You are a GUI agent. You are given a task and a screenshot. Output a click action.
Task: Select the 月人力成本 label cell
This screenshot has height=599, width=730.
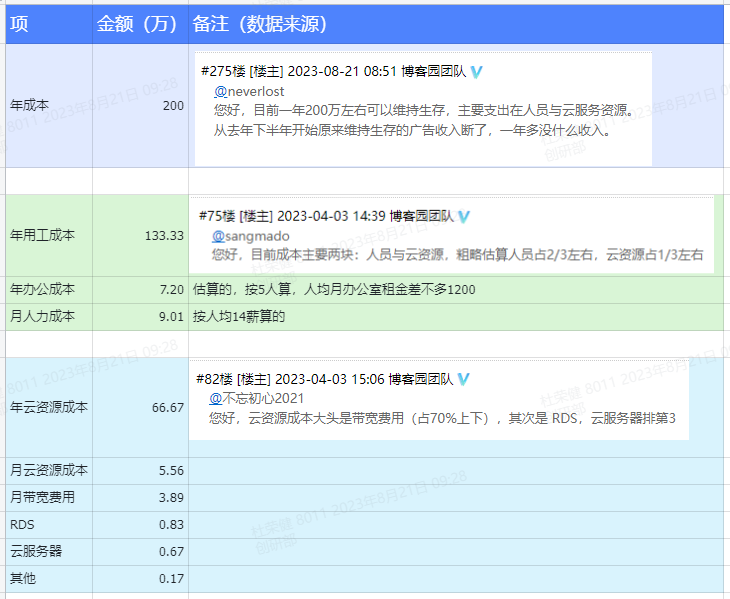tap(49, 317)
